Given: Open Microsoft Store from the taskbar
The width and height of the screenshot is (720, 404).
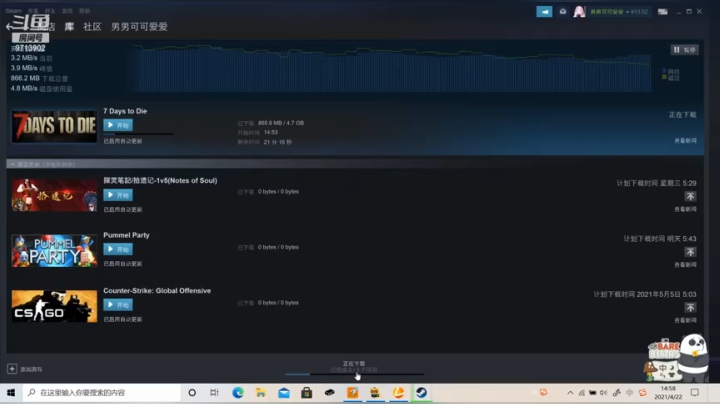Looking at the screenshot, I should tap(306, 393).
